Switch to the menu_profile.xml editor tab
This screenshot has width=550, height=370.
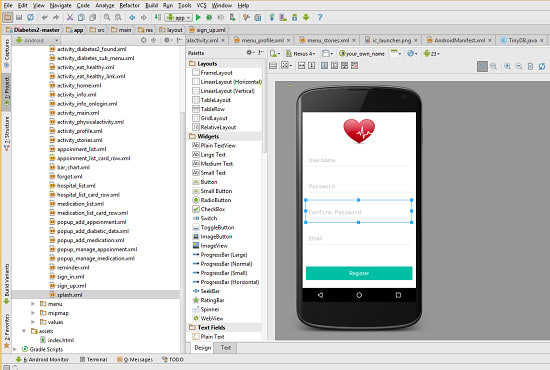(x=262, y=40)
